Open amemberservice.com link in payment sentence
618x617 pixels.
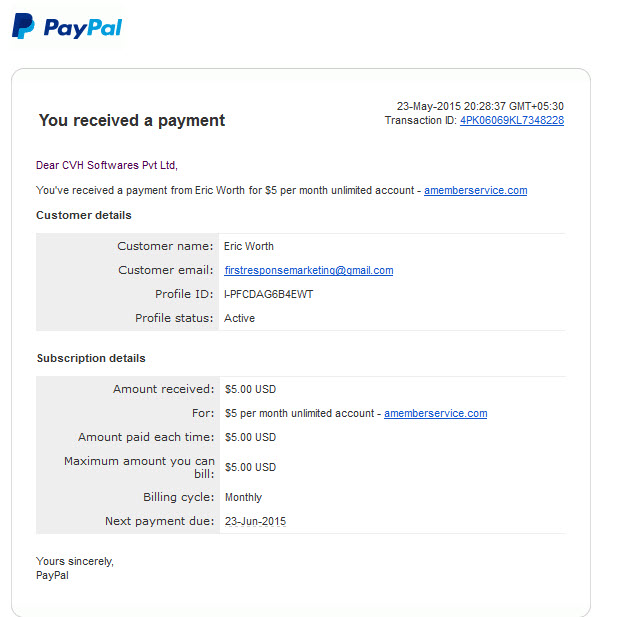tap(475, 190)
